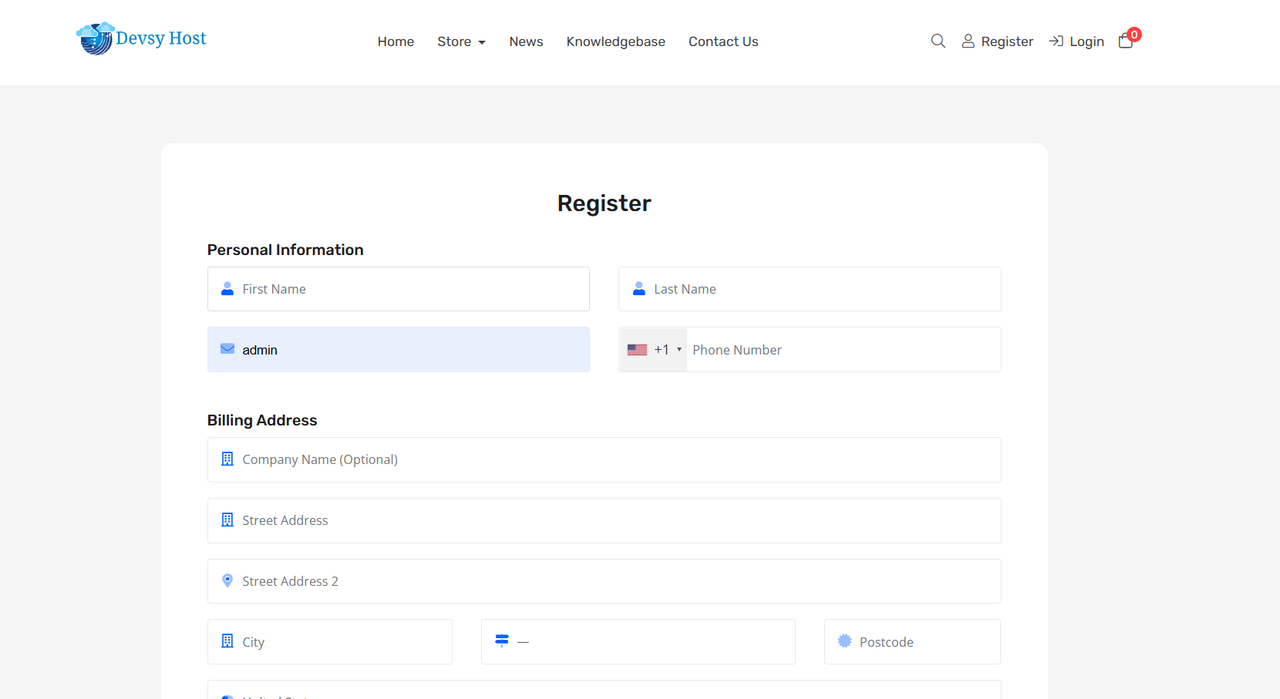Click the US flag icon
Screen dimensions: 1280x699
637,350
